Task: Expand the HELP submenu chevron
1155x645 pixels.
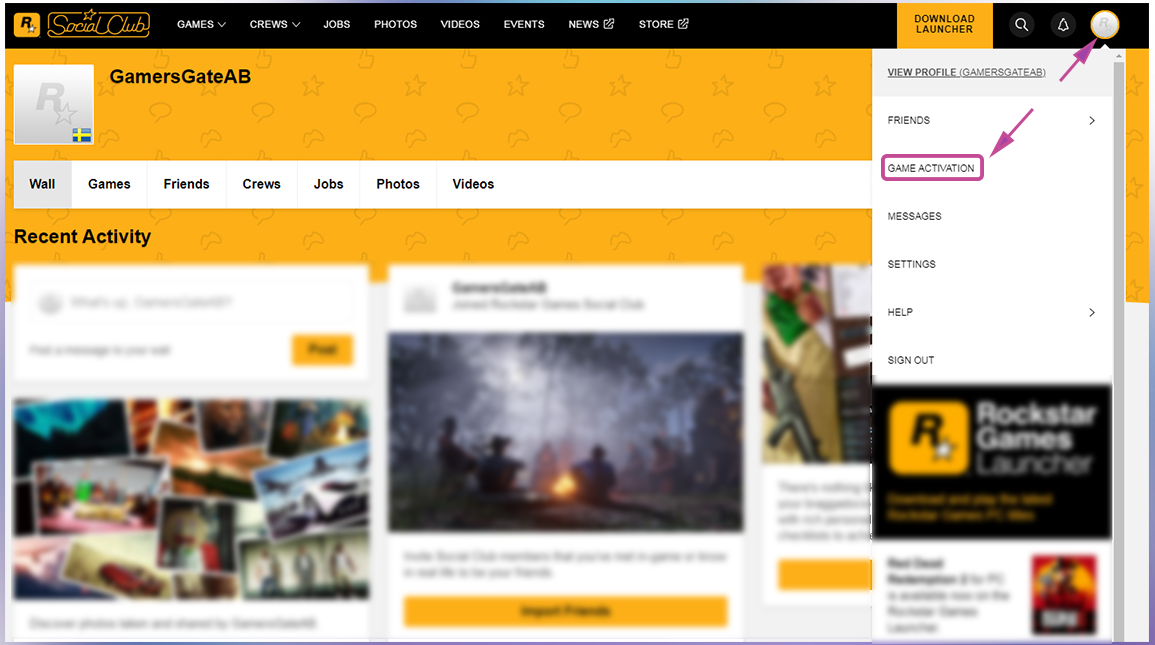Action: tap(1092, 312)
